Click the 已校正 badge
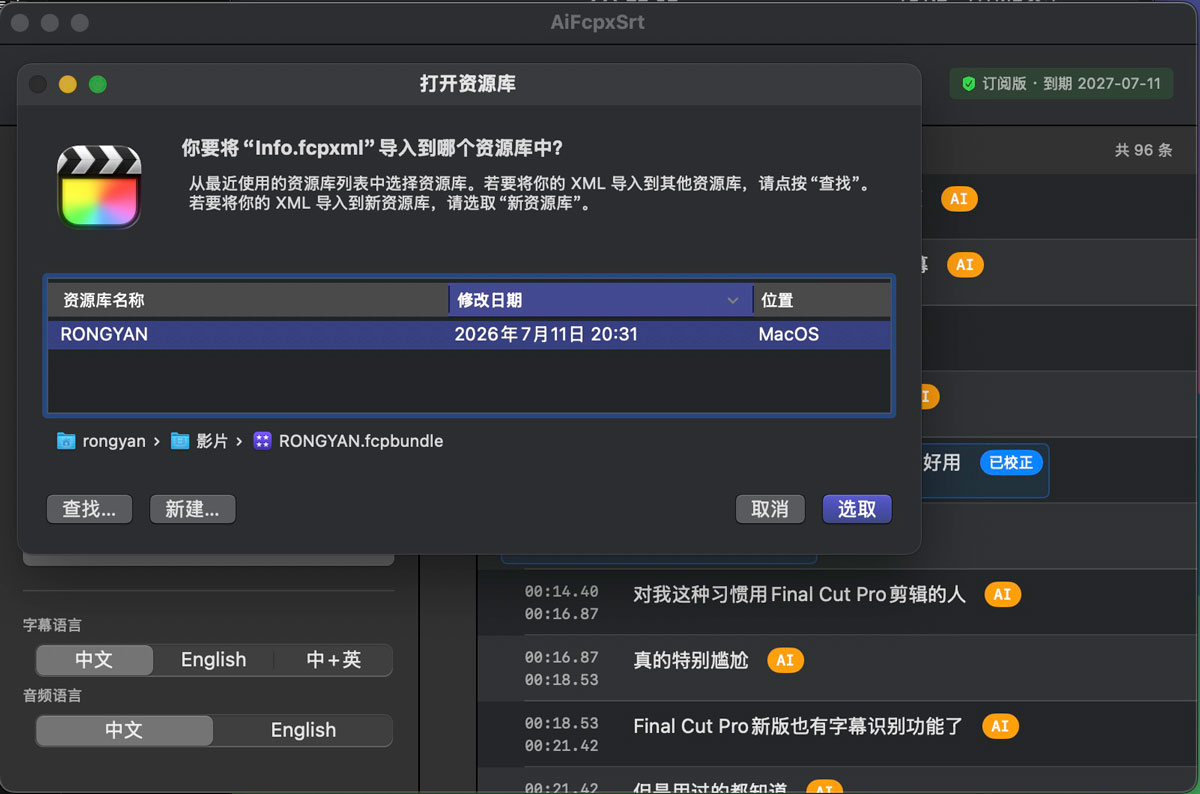Image resolution: width=1200 pixels, height=794 pixels. click(x=1011, y=462)
